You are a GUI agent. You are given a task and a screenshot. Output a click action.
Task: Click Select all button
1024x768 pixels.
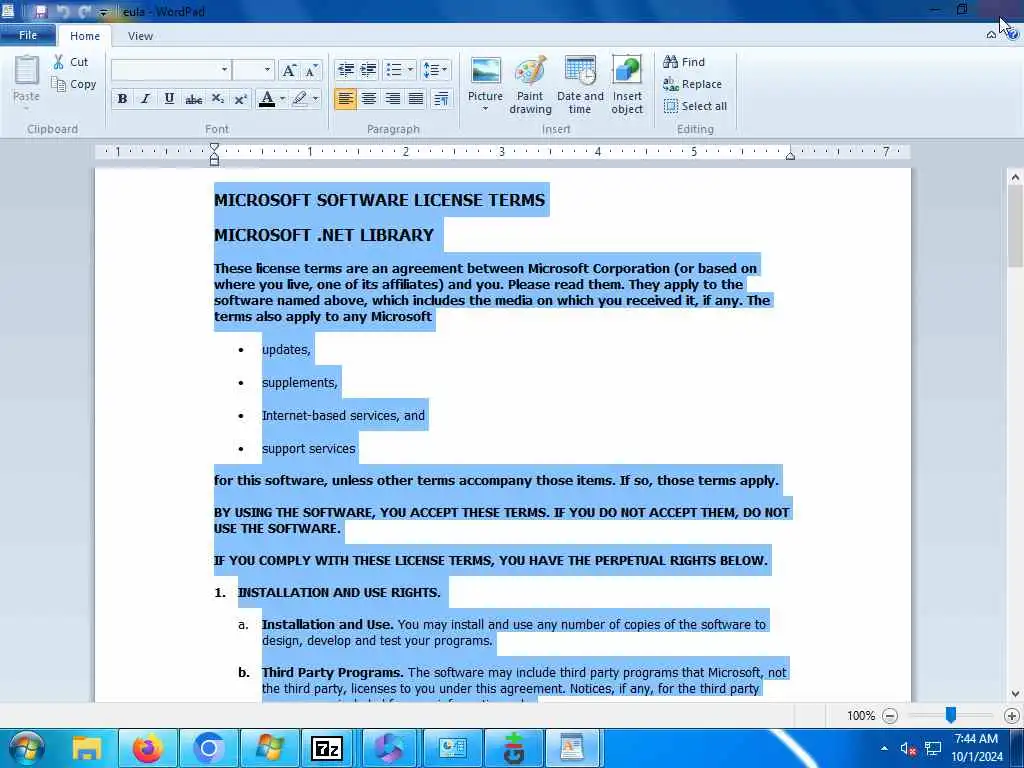click(x=696, y=106)
